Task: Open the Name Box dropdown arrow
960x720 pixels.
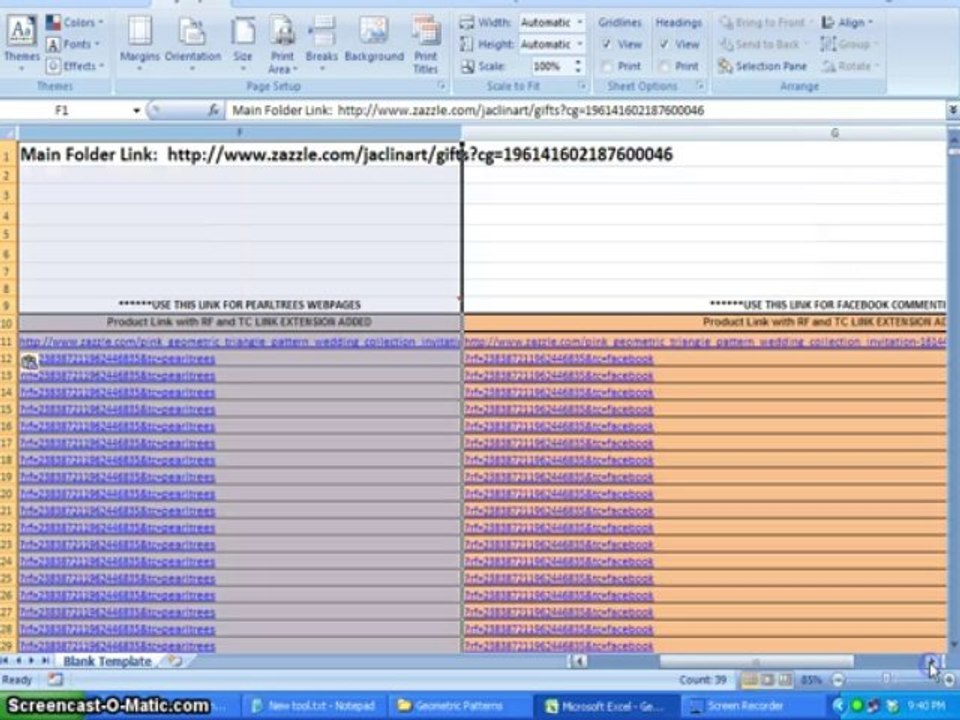Action: (137, 111)
